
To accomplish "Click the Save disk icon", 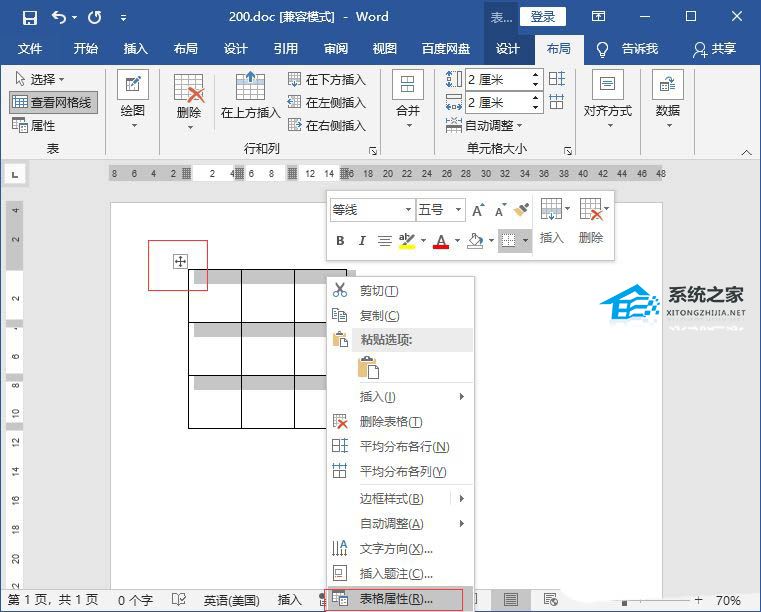I will pyautogui.click(x=30, y=18).
